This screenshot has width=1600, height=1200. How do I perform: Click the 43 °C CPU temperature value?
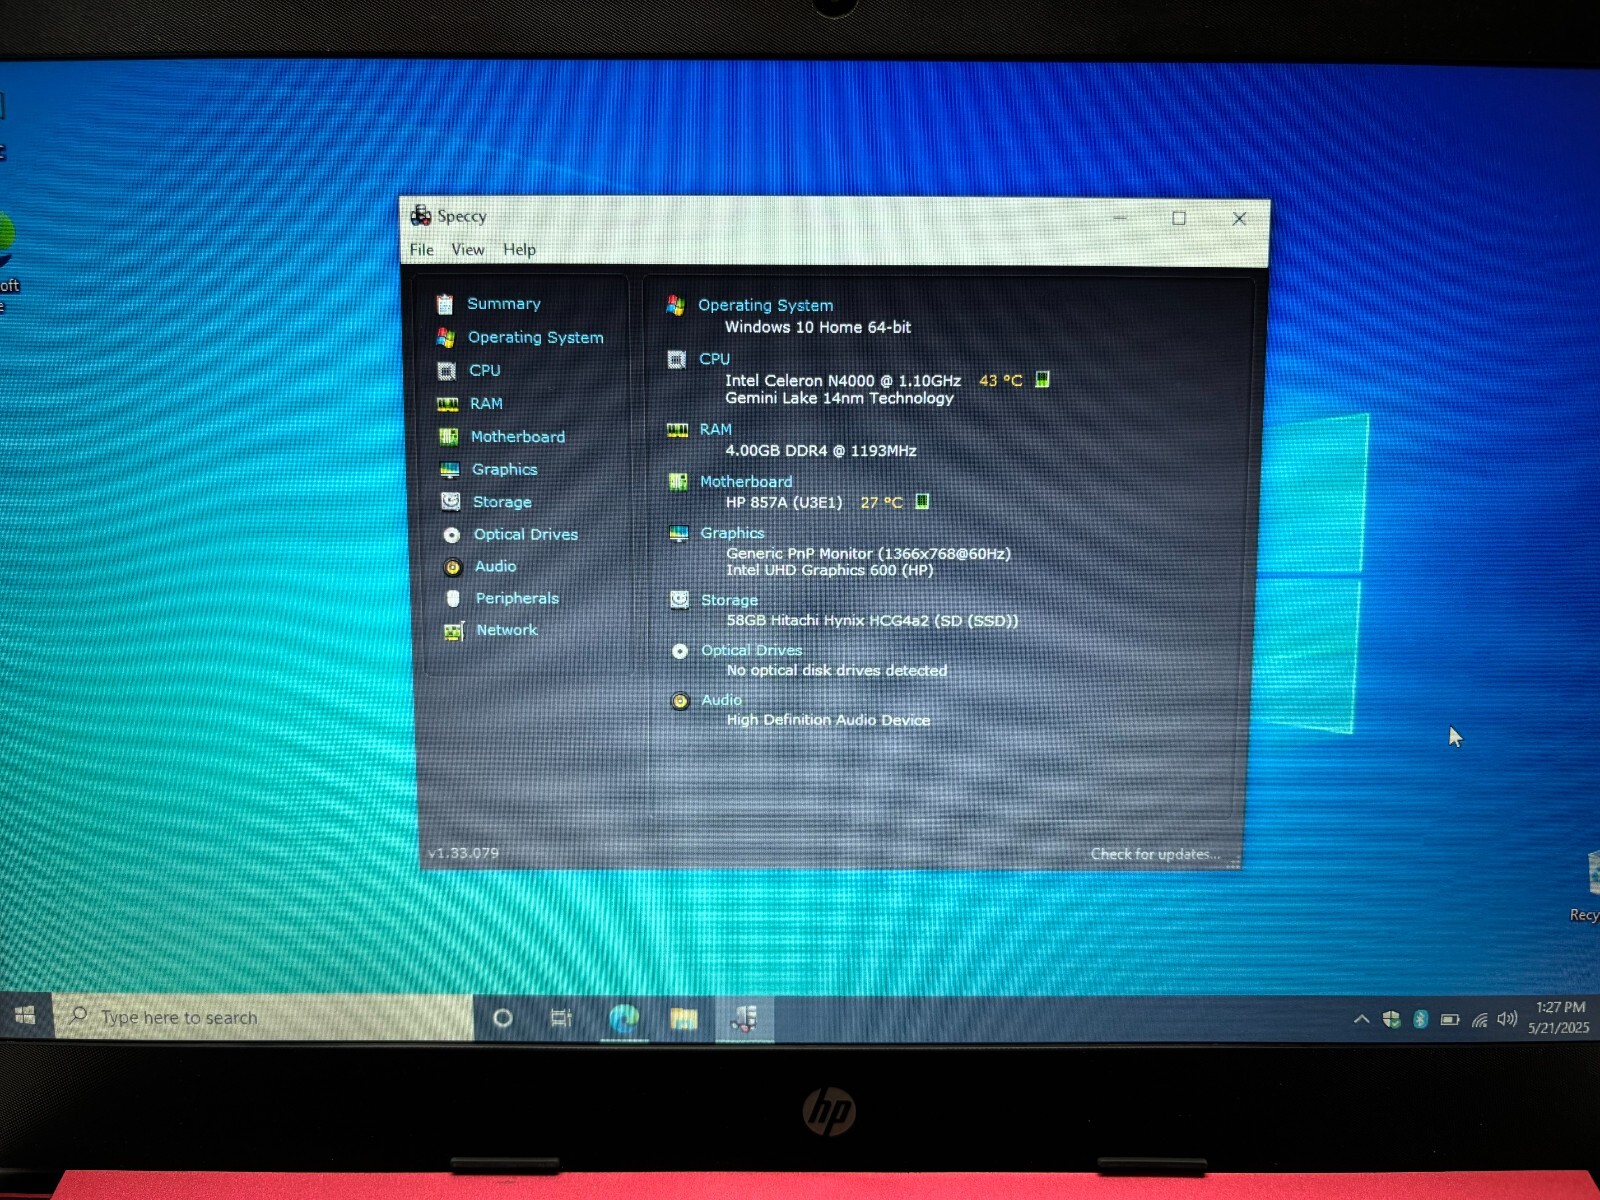(x=1000, y=380)
